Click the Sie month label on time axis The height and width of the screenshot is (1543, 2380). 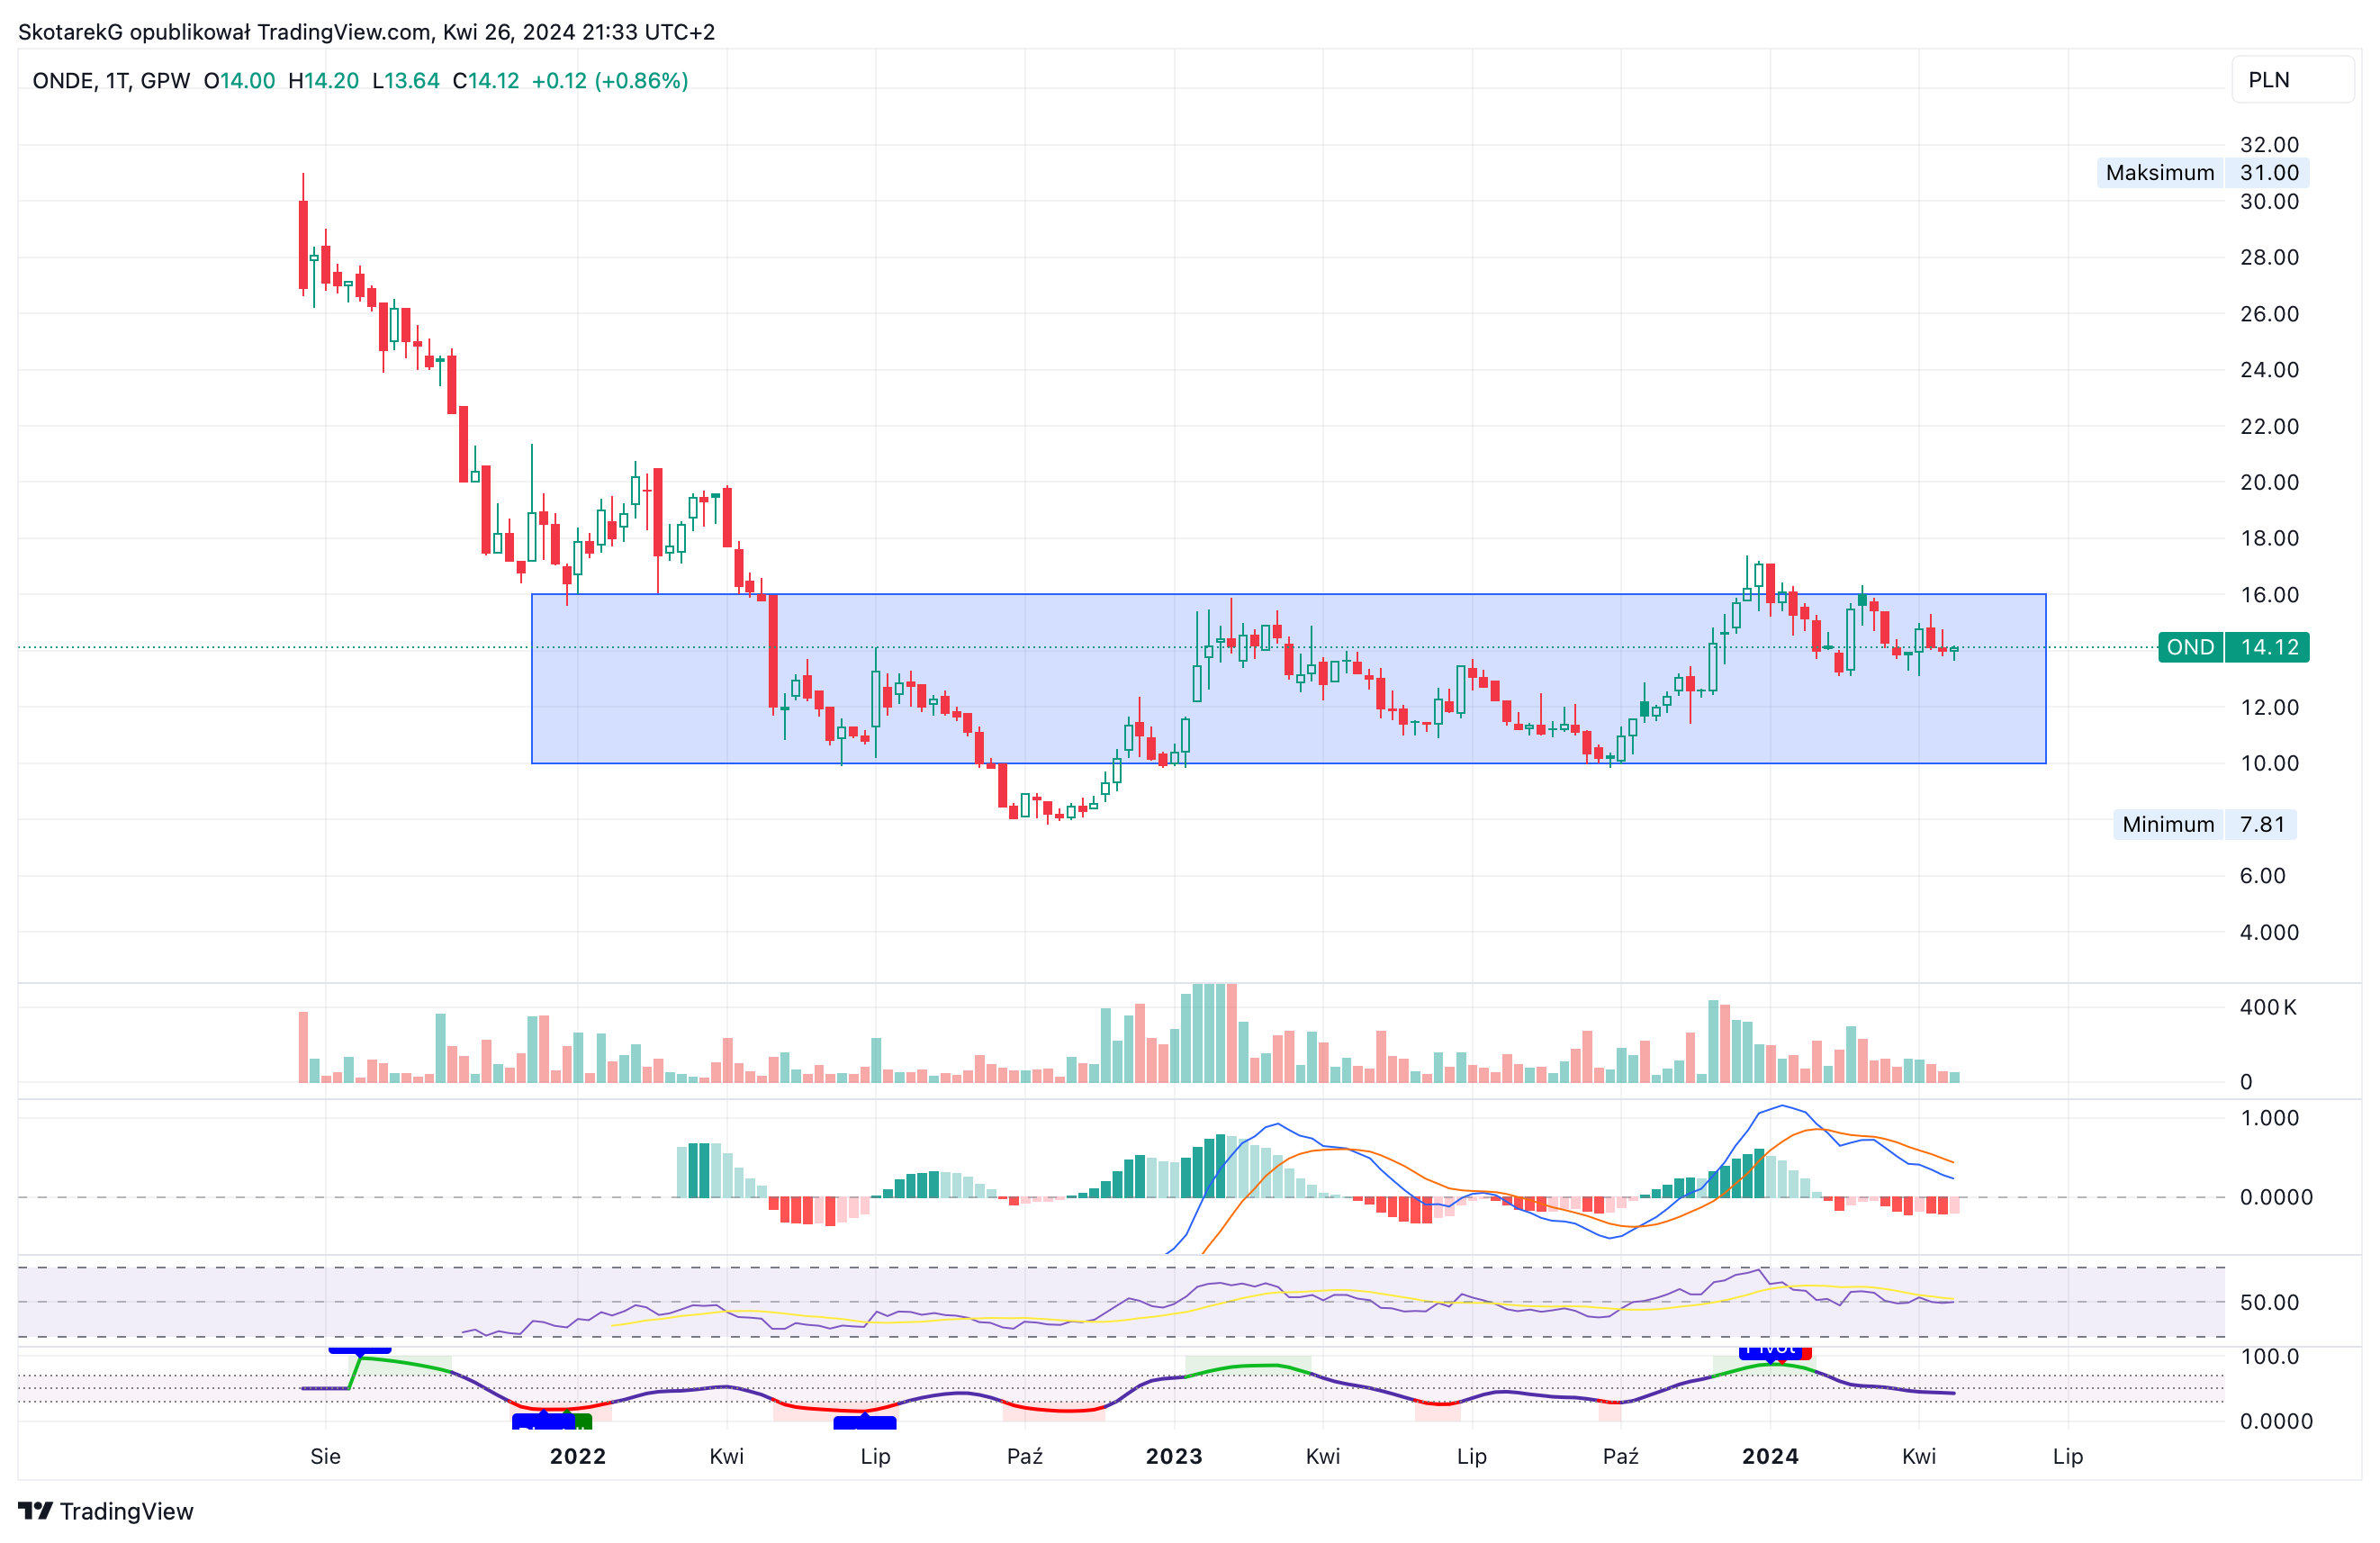(325, 1456)
